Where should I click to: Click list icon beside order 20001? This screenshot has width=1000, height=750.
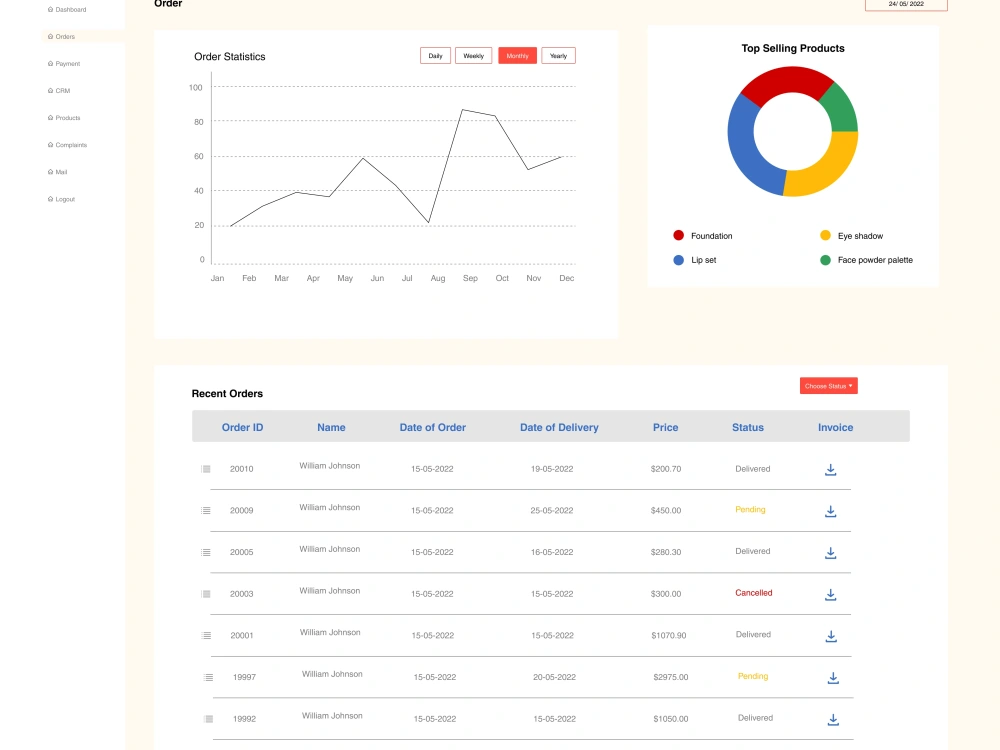click(206, 635)
